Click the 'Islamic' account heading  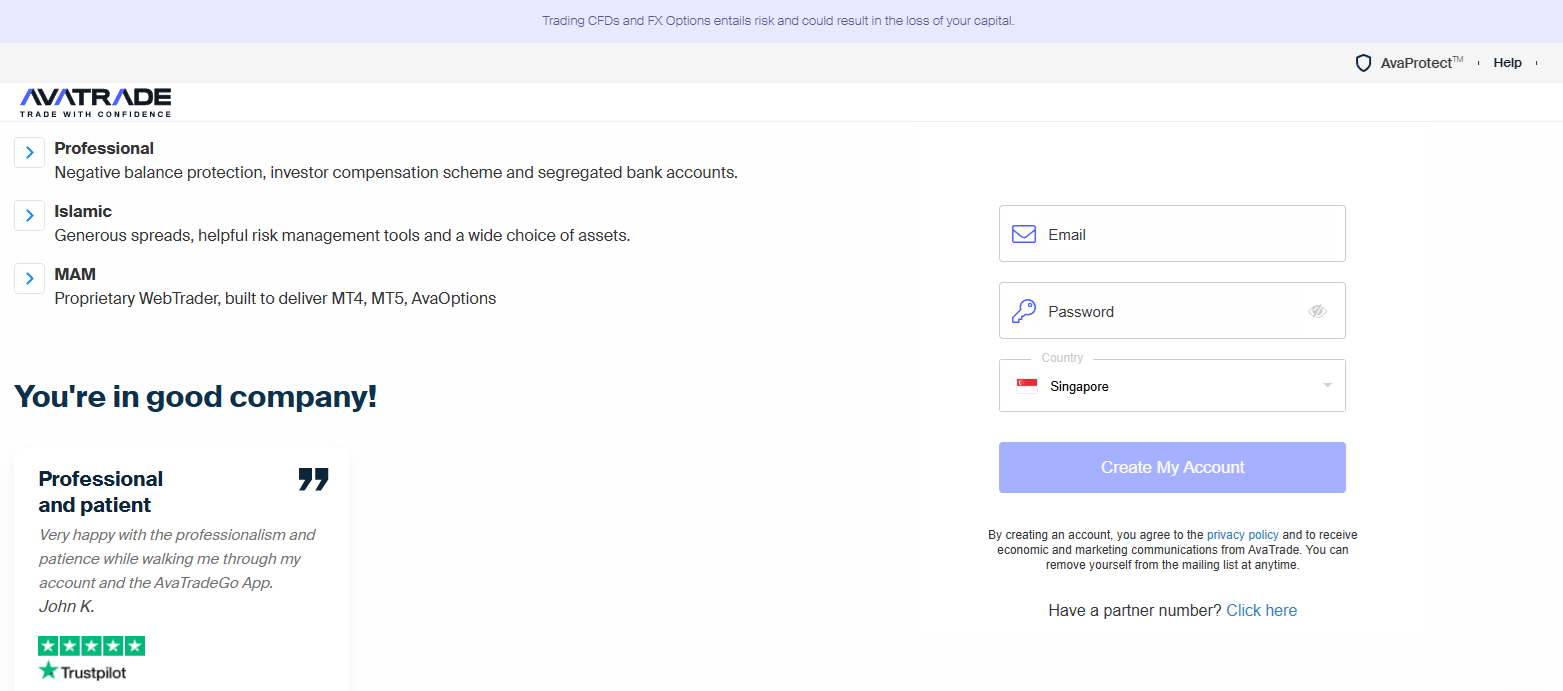tap(83, 211)
